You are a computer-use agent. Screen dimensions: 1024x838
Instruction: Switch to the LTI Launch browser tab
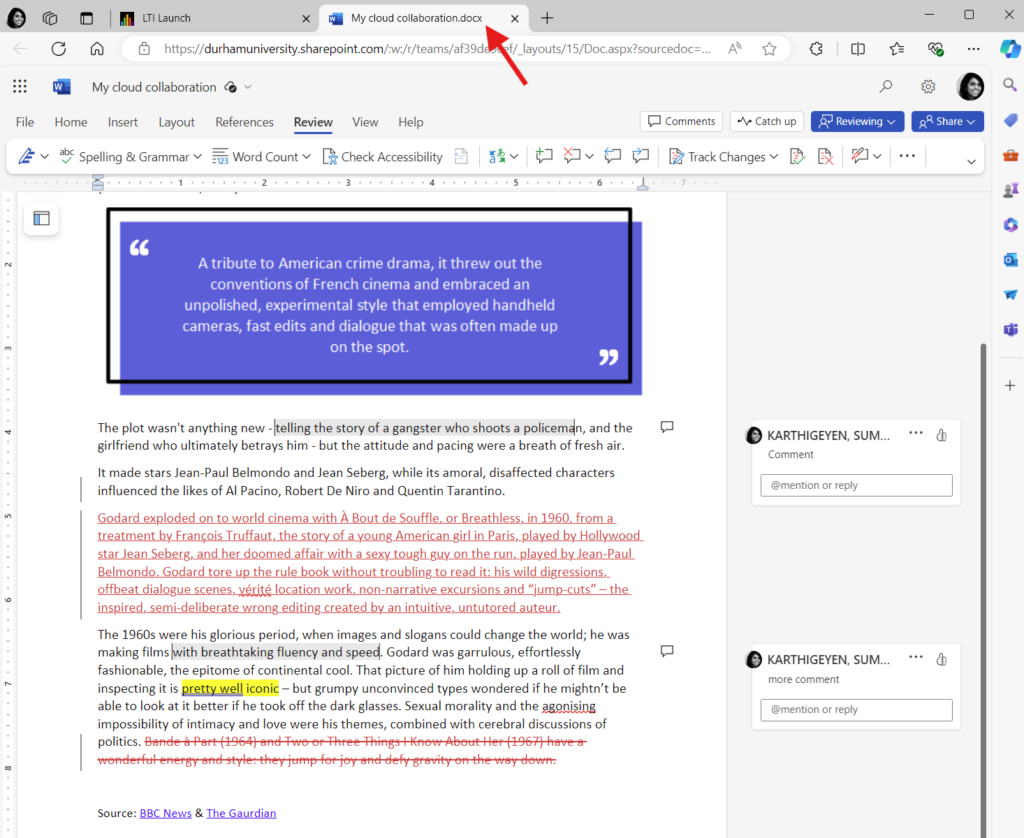tap(213, 18)
